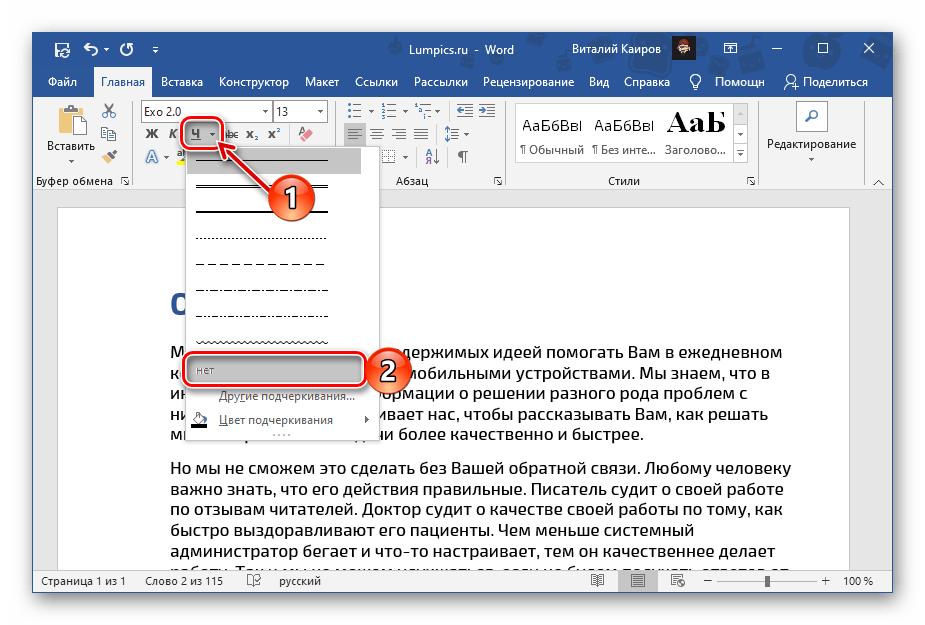Viewport: 925px width, 625px height.
Task: Switch to the read mode view
Action: click(597, 581)
